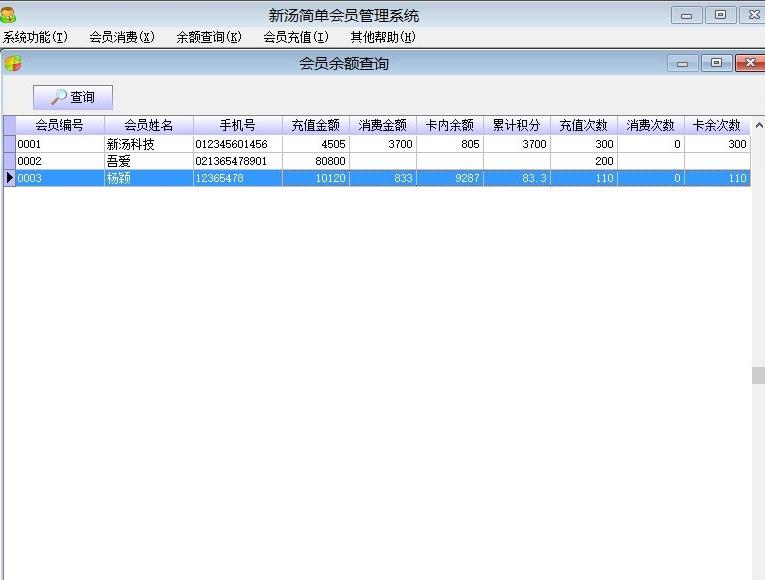Select member number cell 0002
765x580 pixels.
(x=60, y=161)
